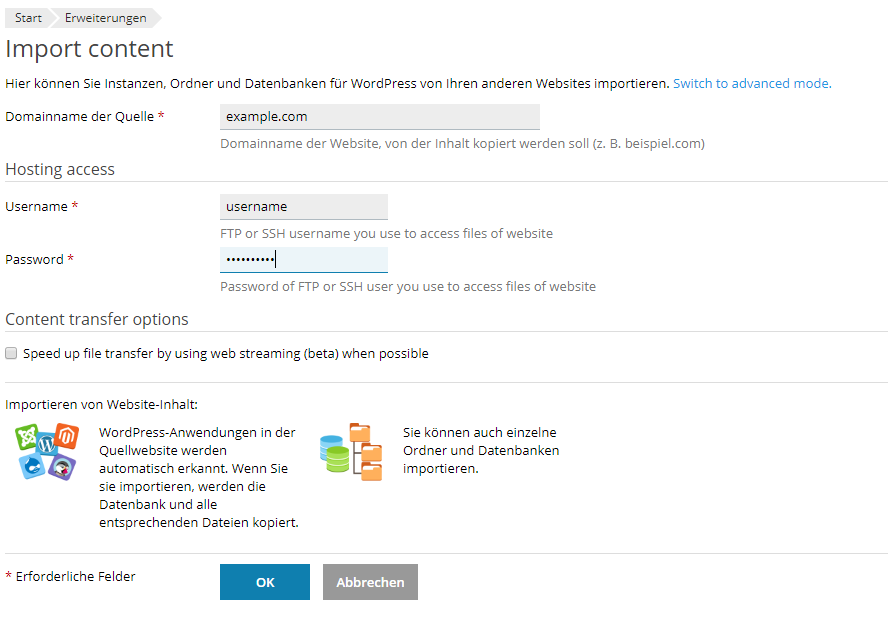Screen dimensions: 888x618
Task: Click the hint 'Domainname der Website, von der Inhalt'
Action: point(462,144)
